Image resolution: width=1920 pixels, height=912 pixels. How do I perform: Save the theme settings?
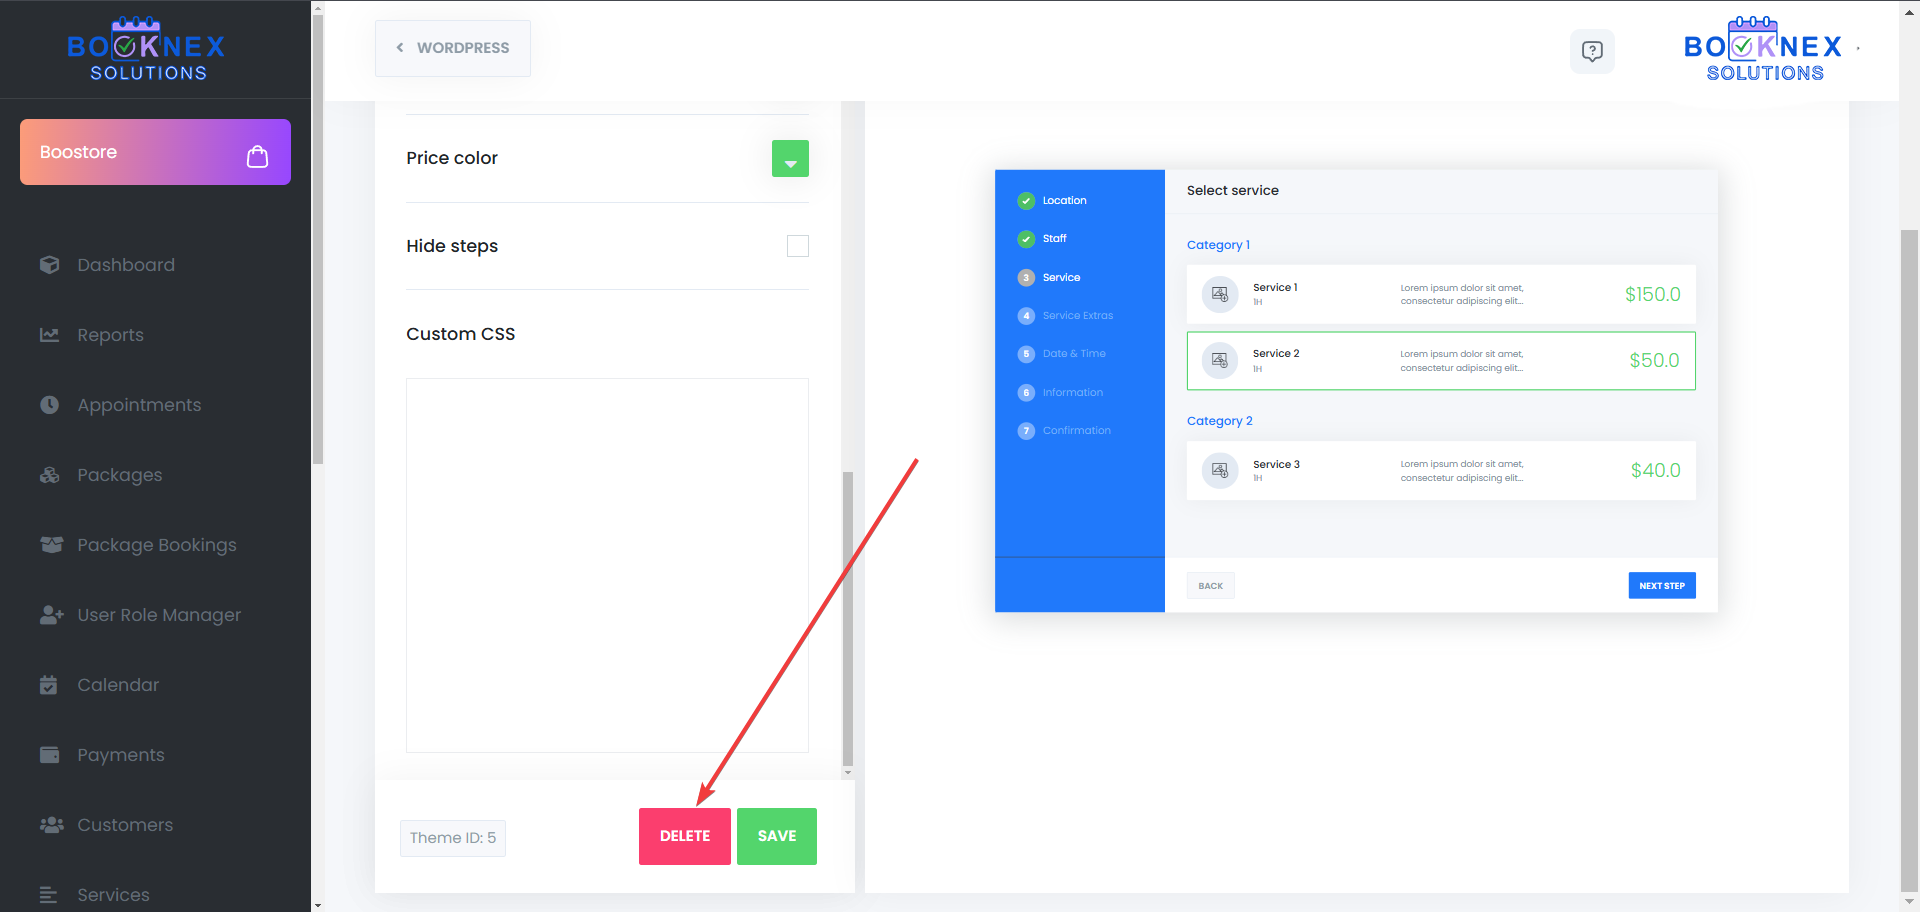tap(777, 836)
